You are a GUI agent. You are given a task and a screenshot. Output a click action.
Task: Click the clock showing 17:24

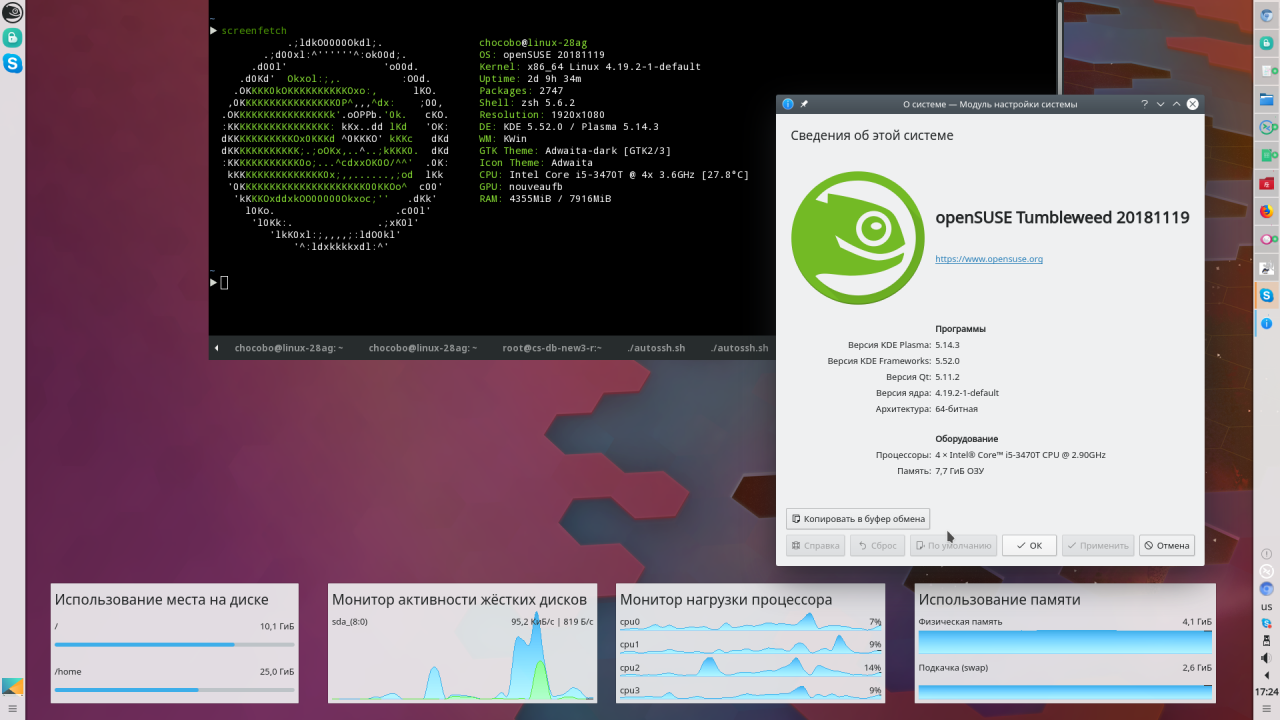tap(1266, 692)
